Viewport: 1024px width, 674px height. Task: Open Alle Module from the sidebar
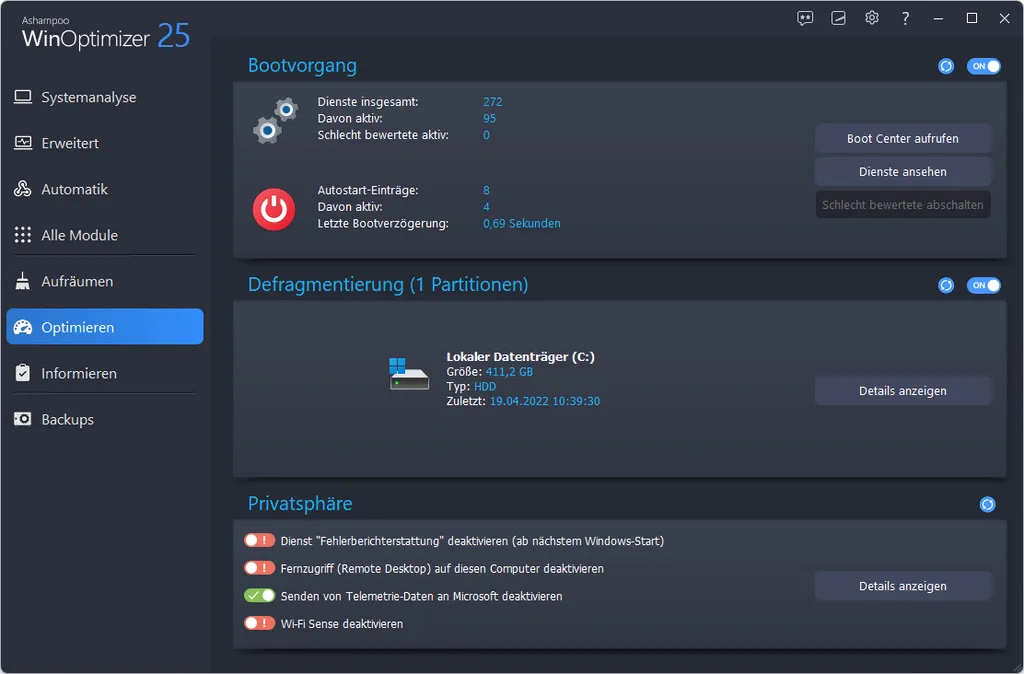[x=22, y=234]
